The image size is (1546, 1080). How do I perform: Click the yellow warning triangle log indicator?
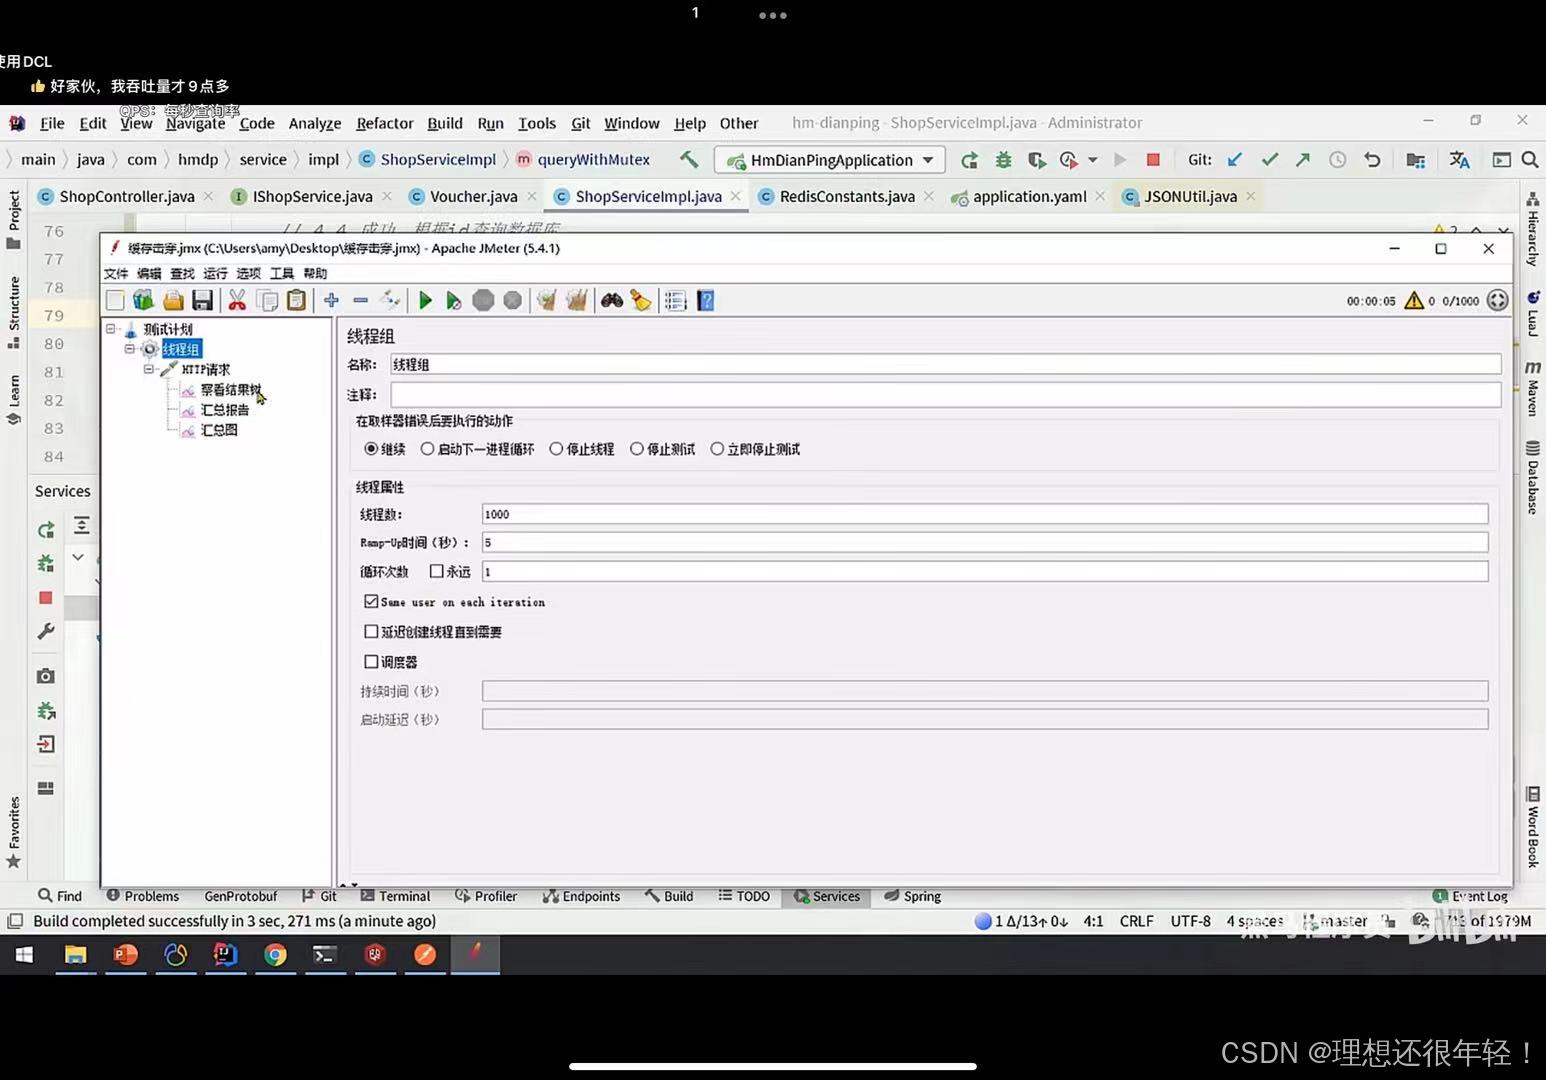click(x=1414, y=300)
